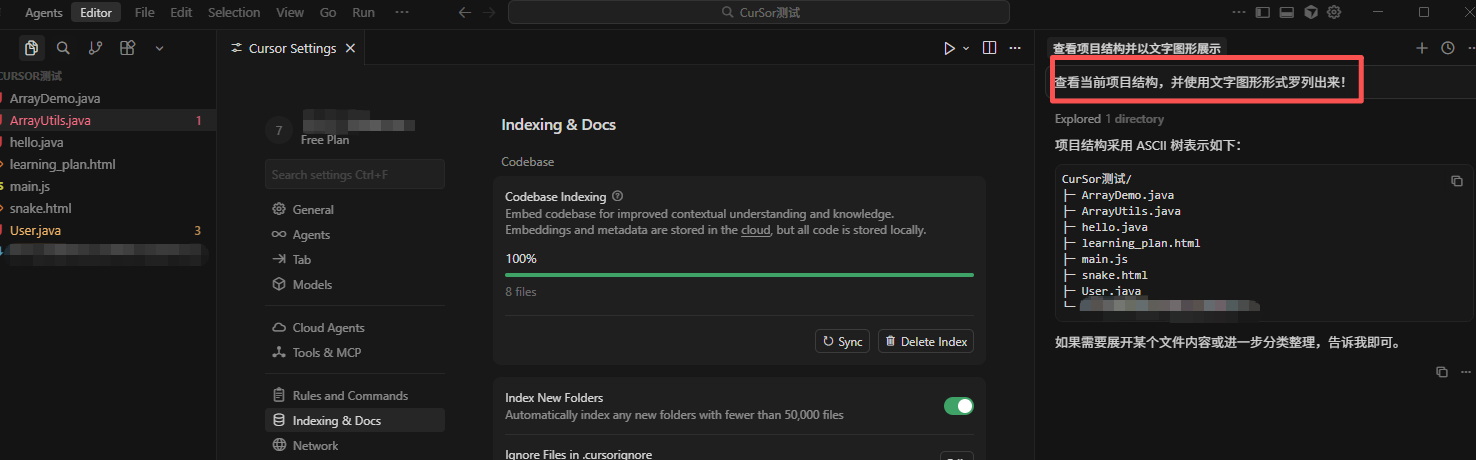Open Agents settings section
The image size is (1476, 460).
coord(355,235)
